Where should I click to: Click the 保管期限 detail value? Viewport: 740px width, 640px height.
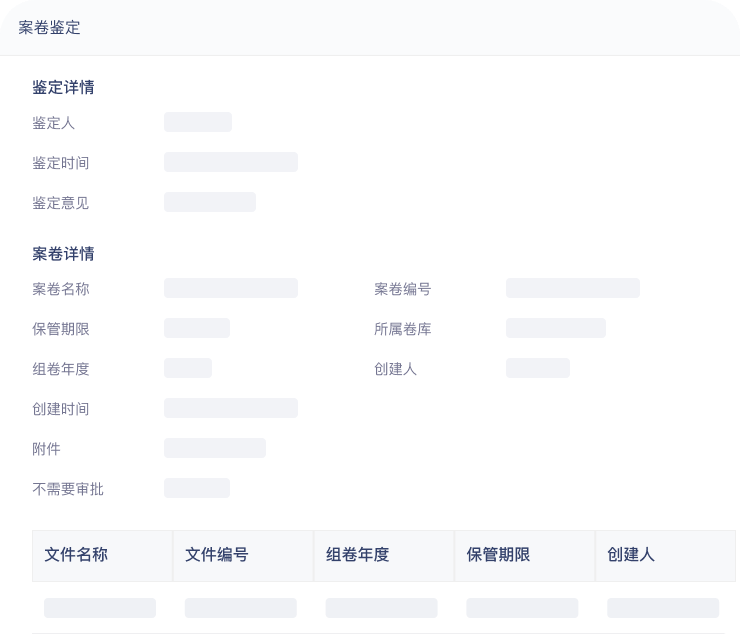[197, 328]
